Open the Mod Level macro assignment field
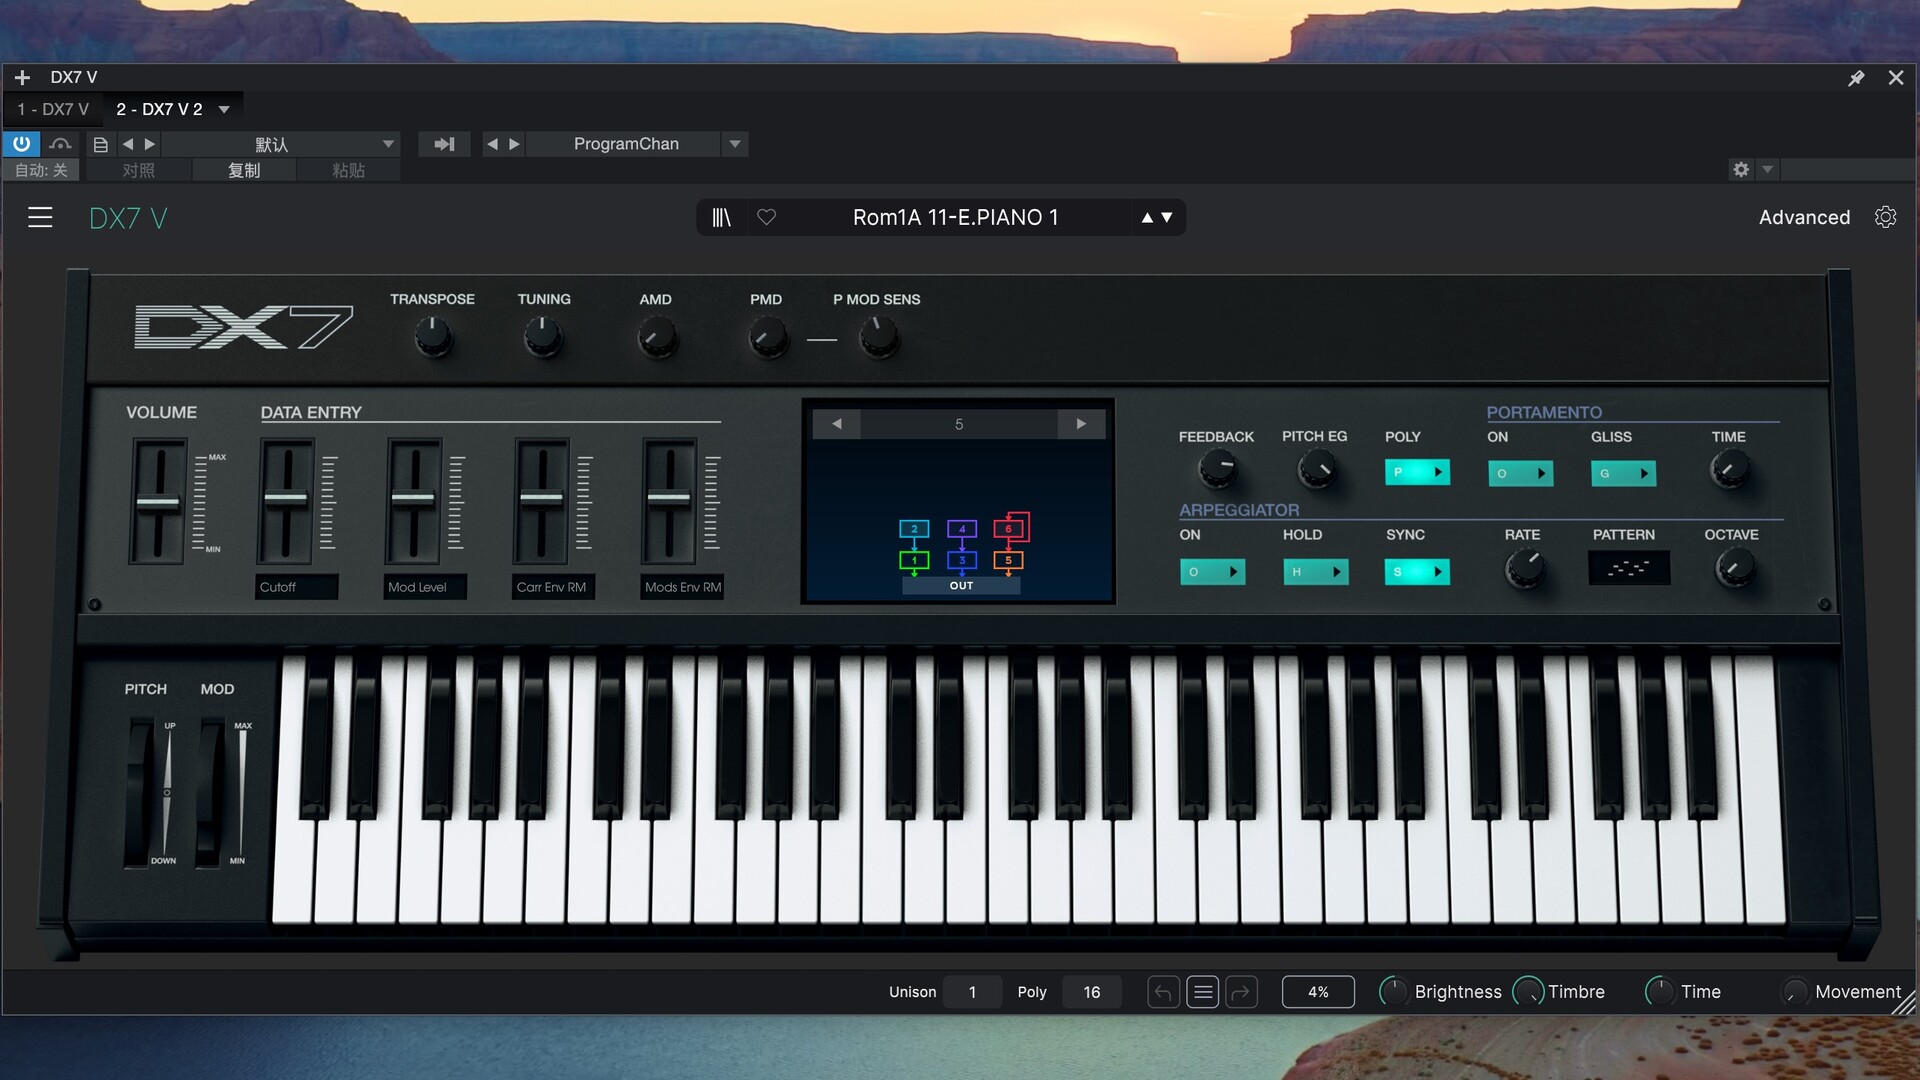This screenshot has height=1080, width=1920. (425, 587)
